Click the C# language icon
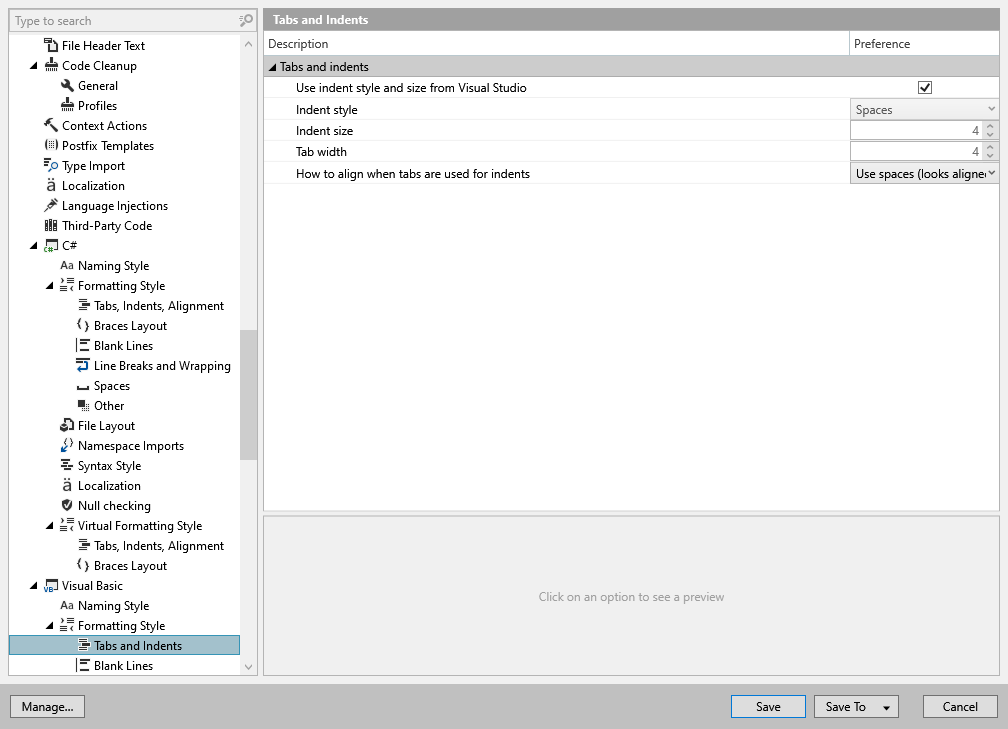 click(x=54, y=245)
